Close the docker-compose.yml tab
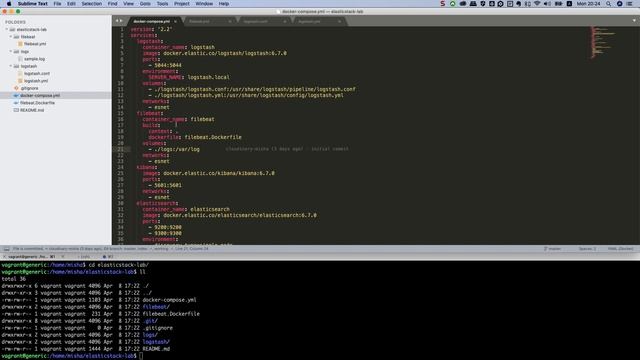The width and height of the screenshot is (640, 360). (176, 21)
